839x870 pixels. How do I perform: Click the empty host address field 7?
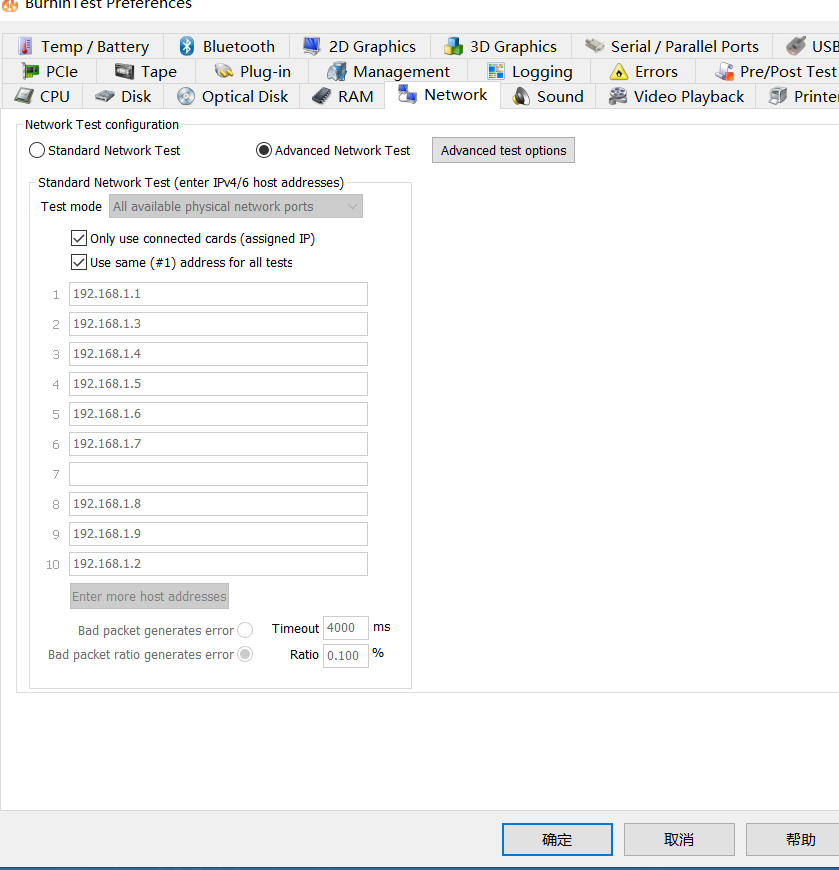pyautogui.click(x=218, y=474)
